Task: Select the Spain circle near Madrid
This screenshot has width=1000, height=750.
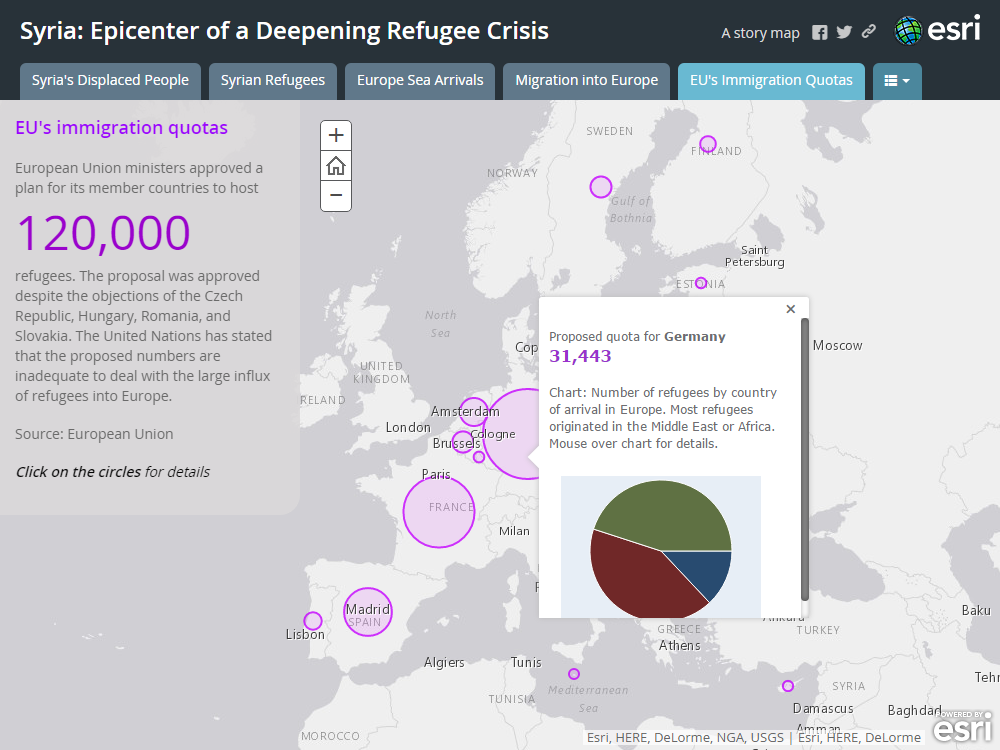Action: (367, 612)
